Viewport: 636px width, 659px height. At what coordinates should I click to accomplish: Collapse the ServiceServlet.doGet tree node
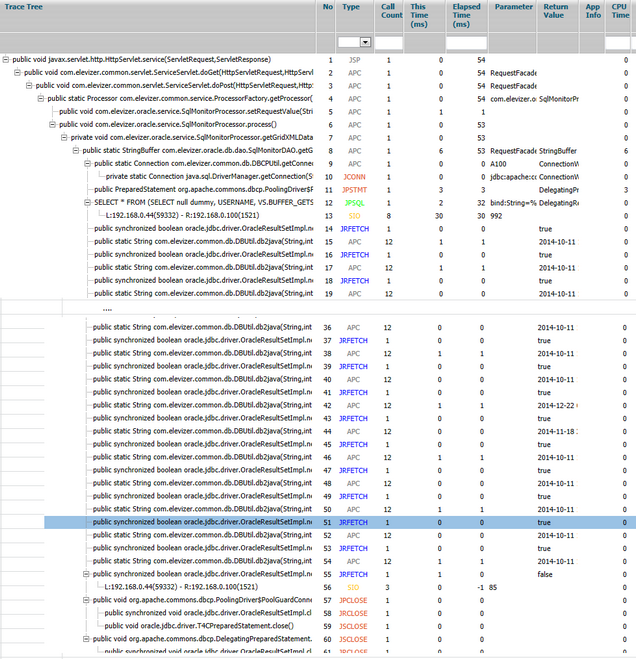click(18, 73)
